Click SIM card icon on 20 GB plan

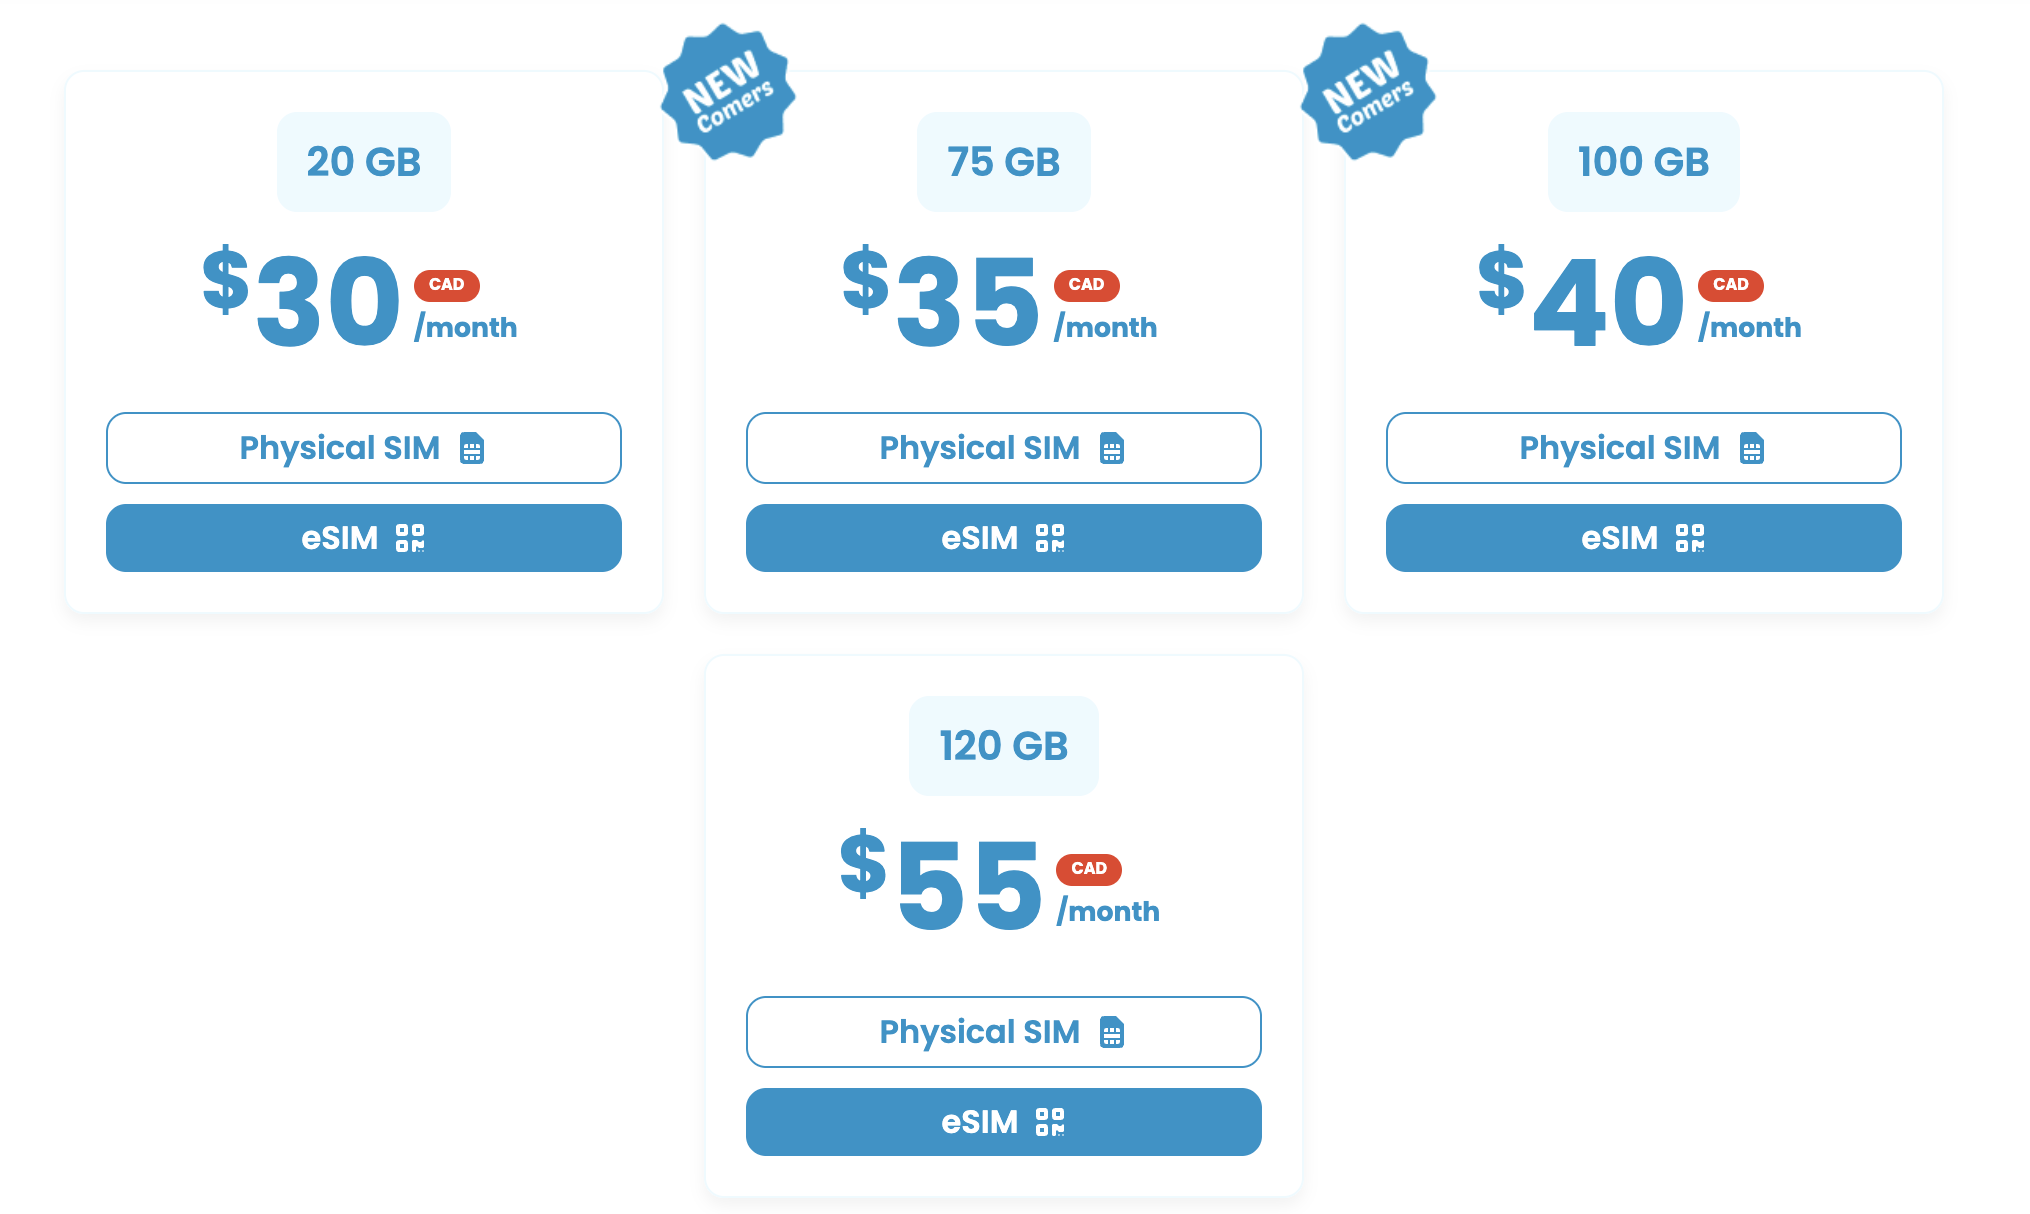(x=472, y=448)
